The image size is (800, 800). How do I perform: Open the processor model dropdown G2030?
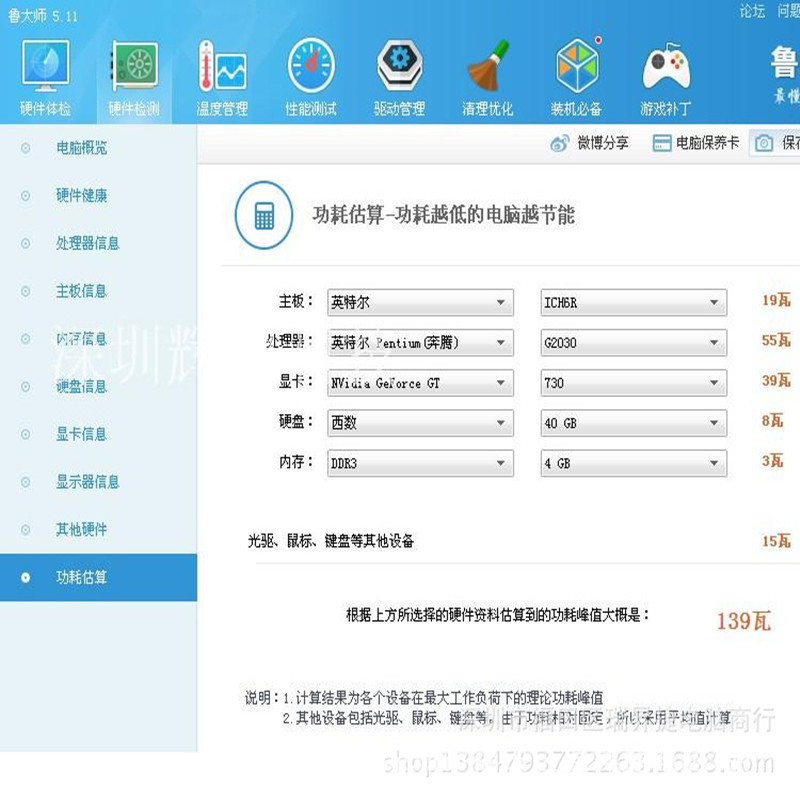[x=634, y=342]
